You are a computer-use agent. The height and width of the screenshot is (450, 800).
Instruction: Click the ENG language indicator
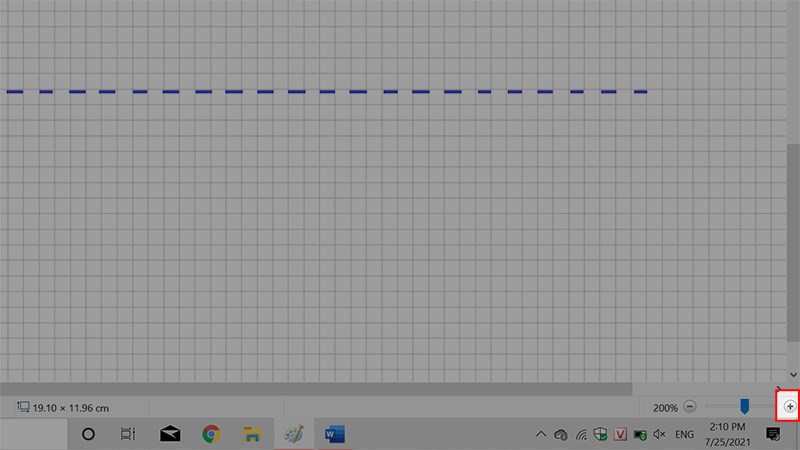[684, 434]
